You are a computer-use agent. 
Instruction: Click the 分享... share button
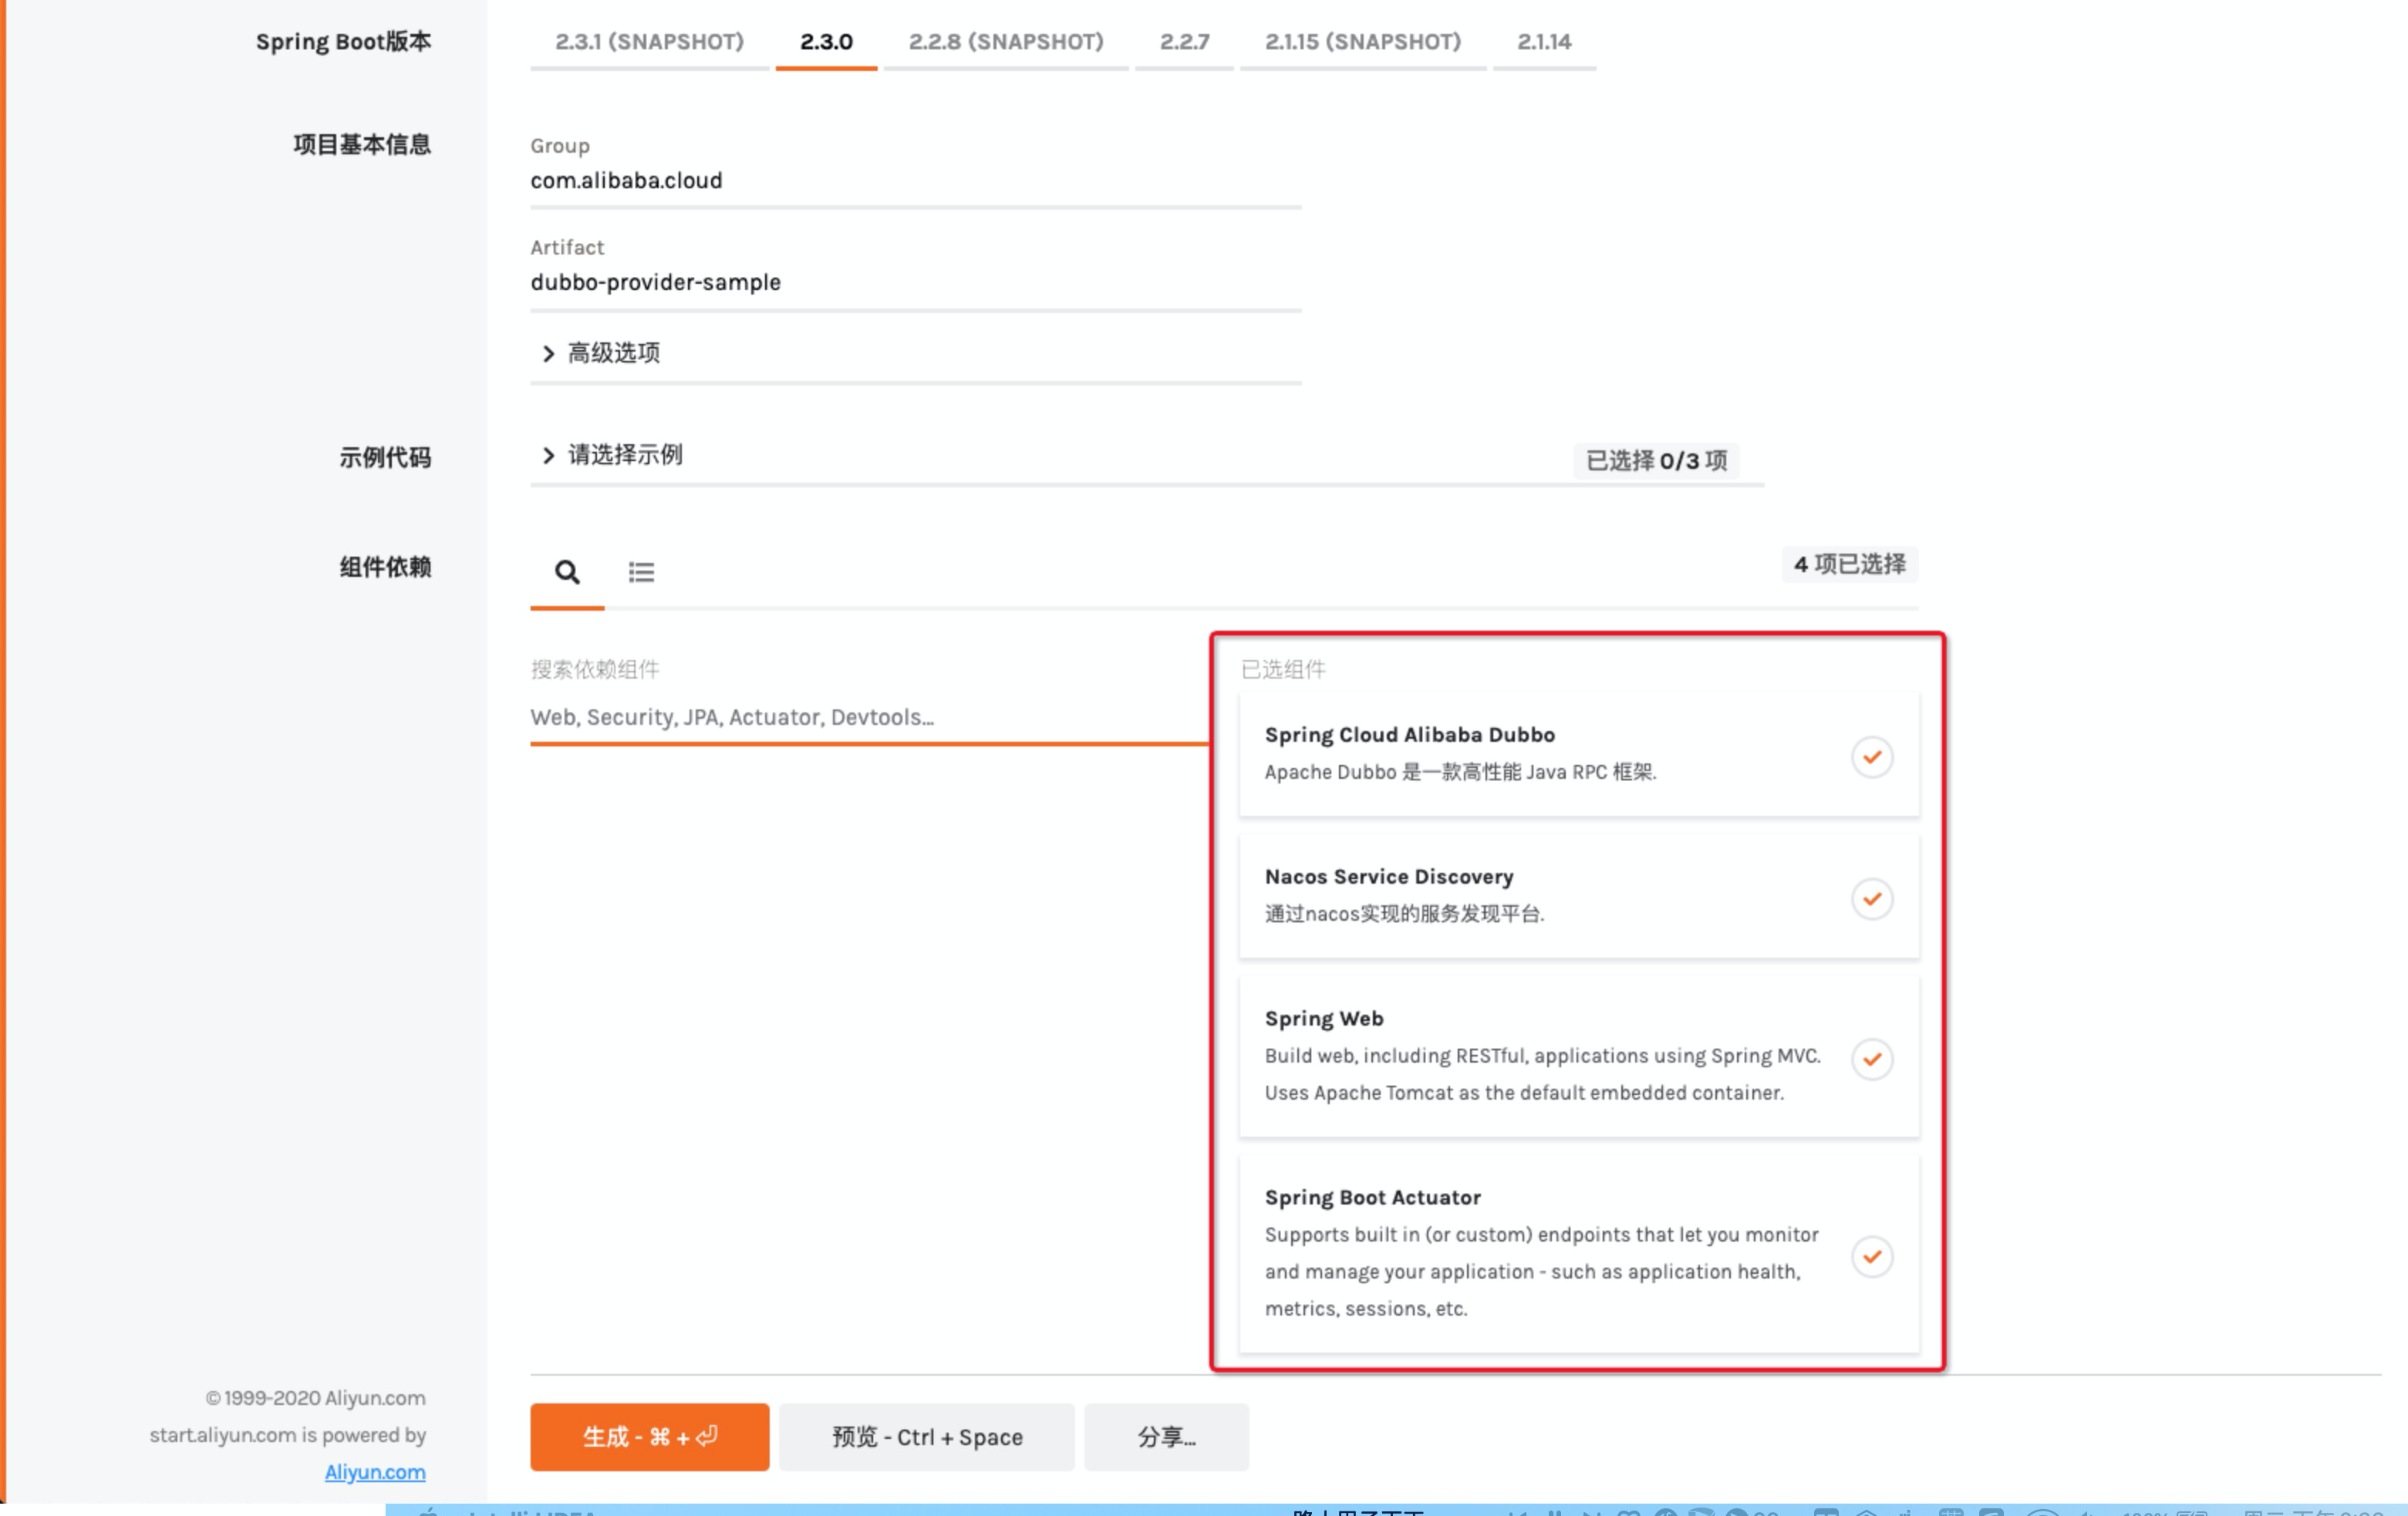1166,1437
